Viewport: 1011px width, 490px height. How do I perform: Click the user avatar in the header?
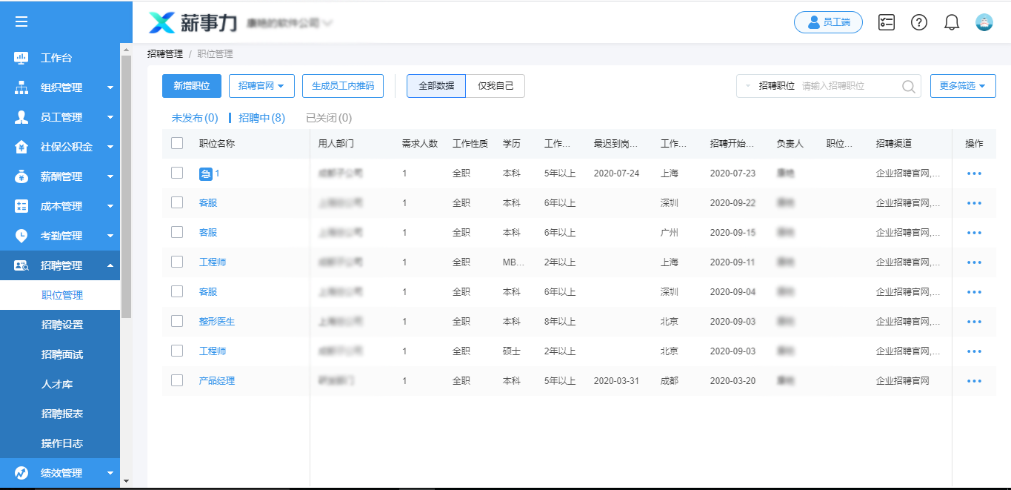(984, 22)
